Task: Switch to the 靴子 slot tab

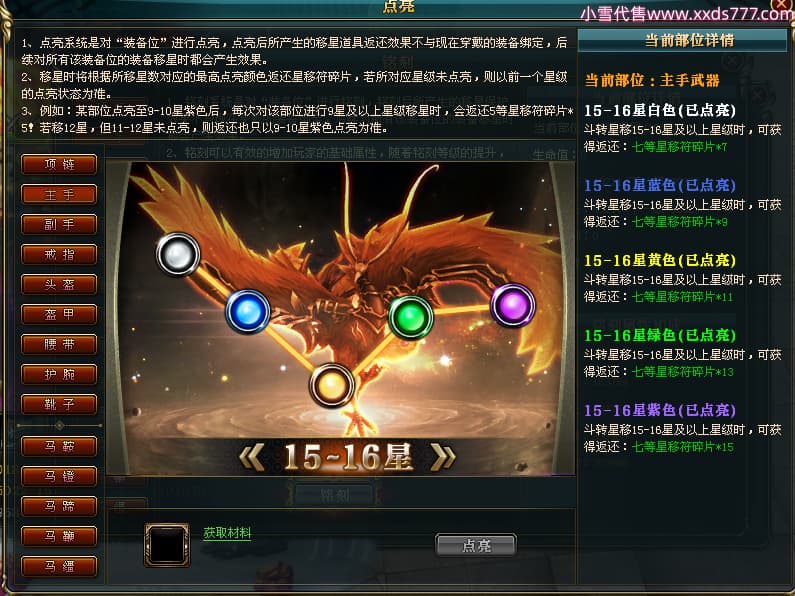Action: tap(59, 404)
